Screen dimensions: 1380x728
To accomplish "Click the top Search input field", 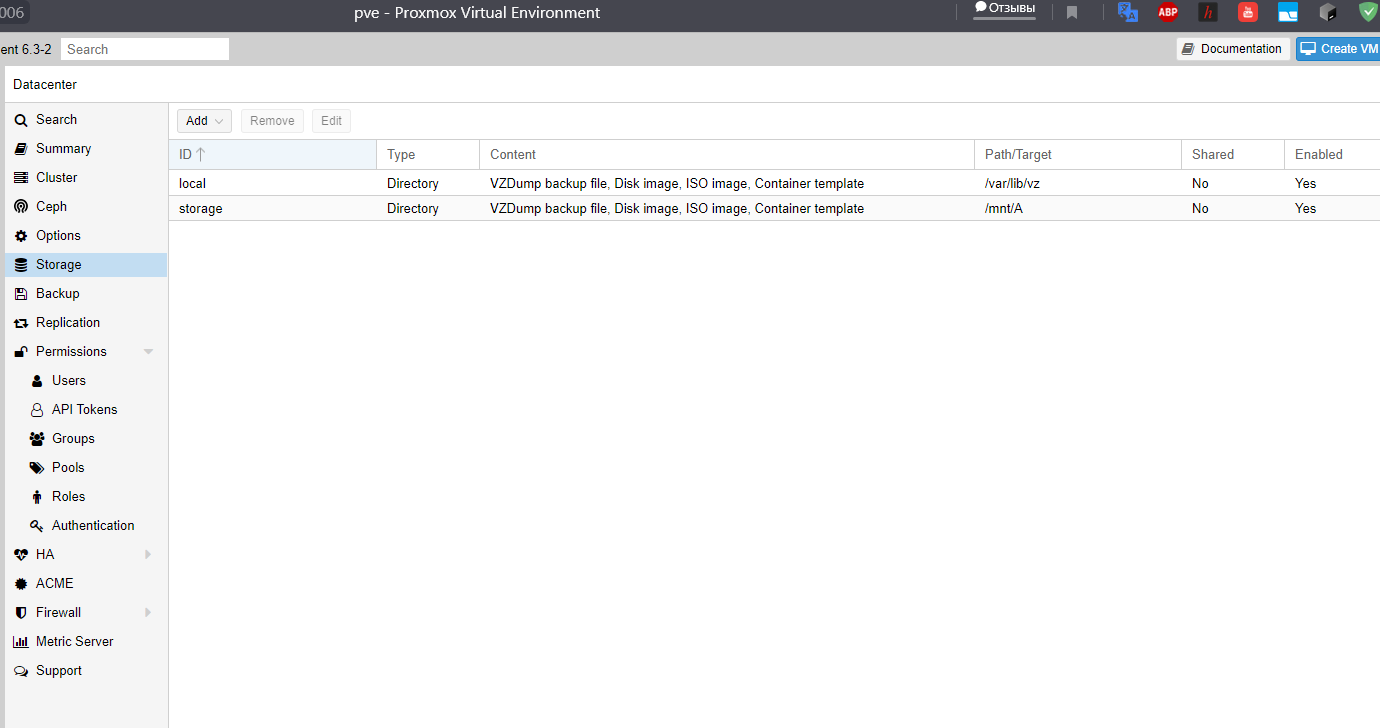I will coord(145,49).
